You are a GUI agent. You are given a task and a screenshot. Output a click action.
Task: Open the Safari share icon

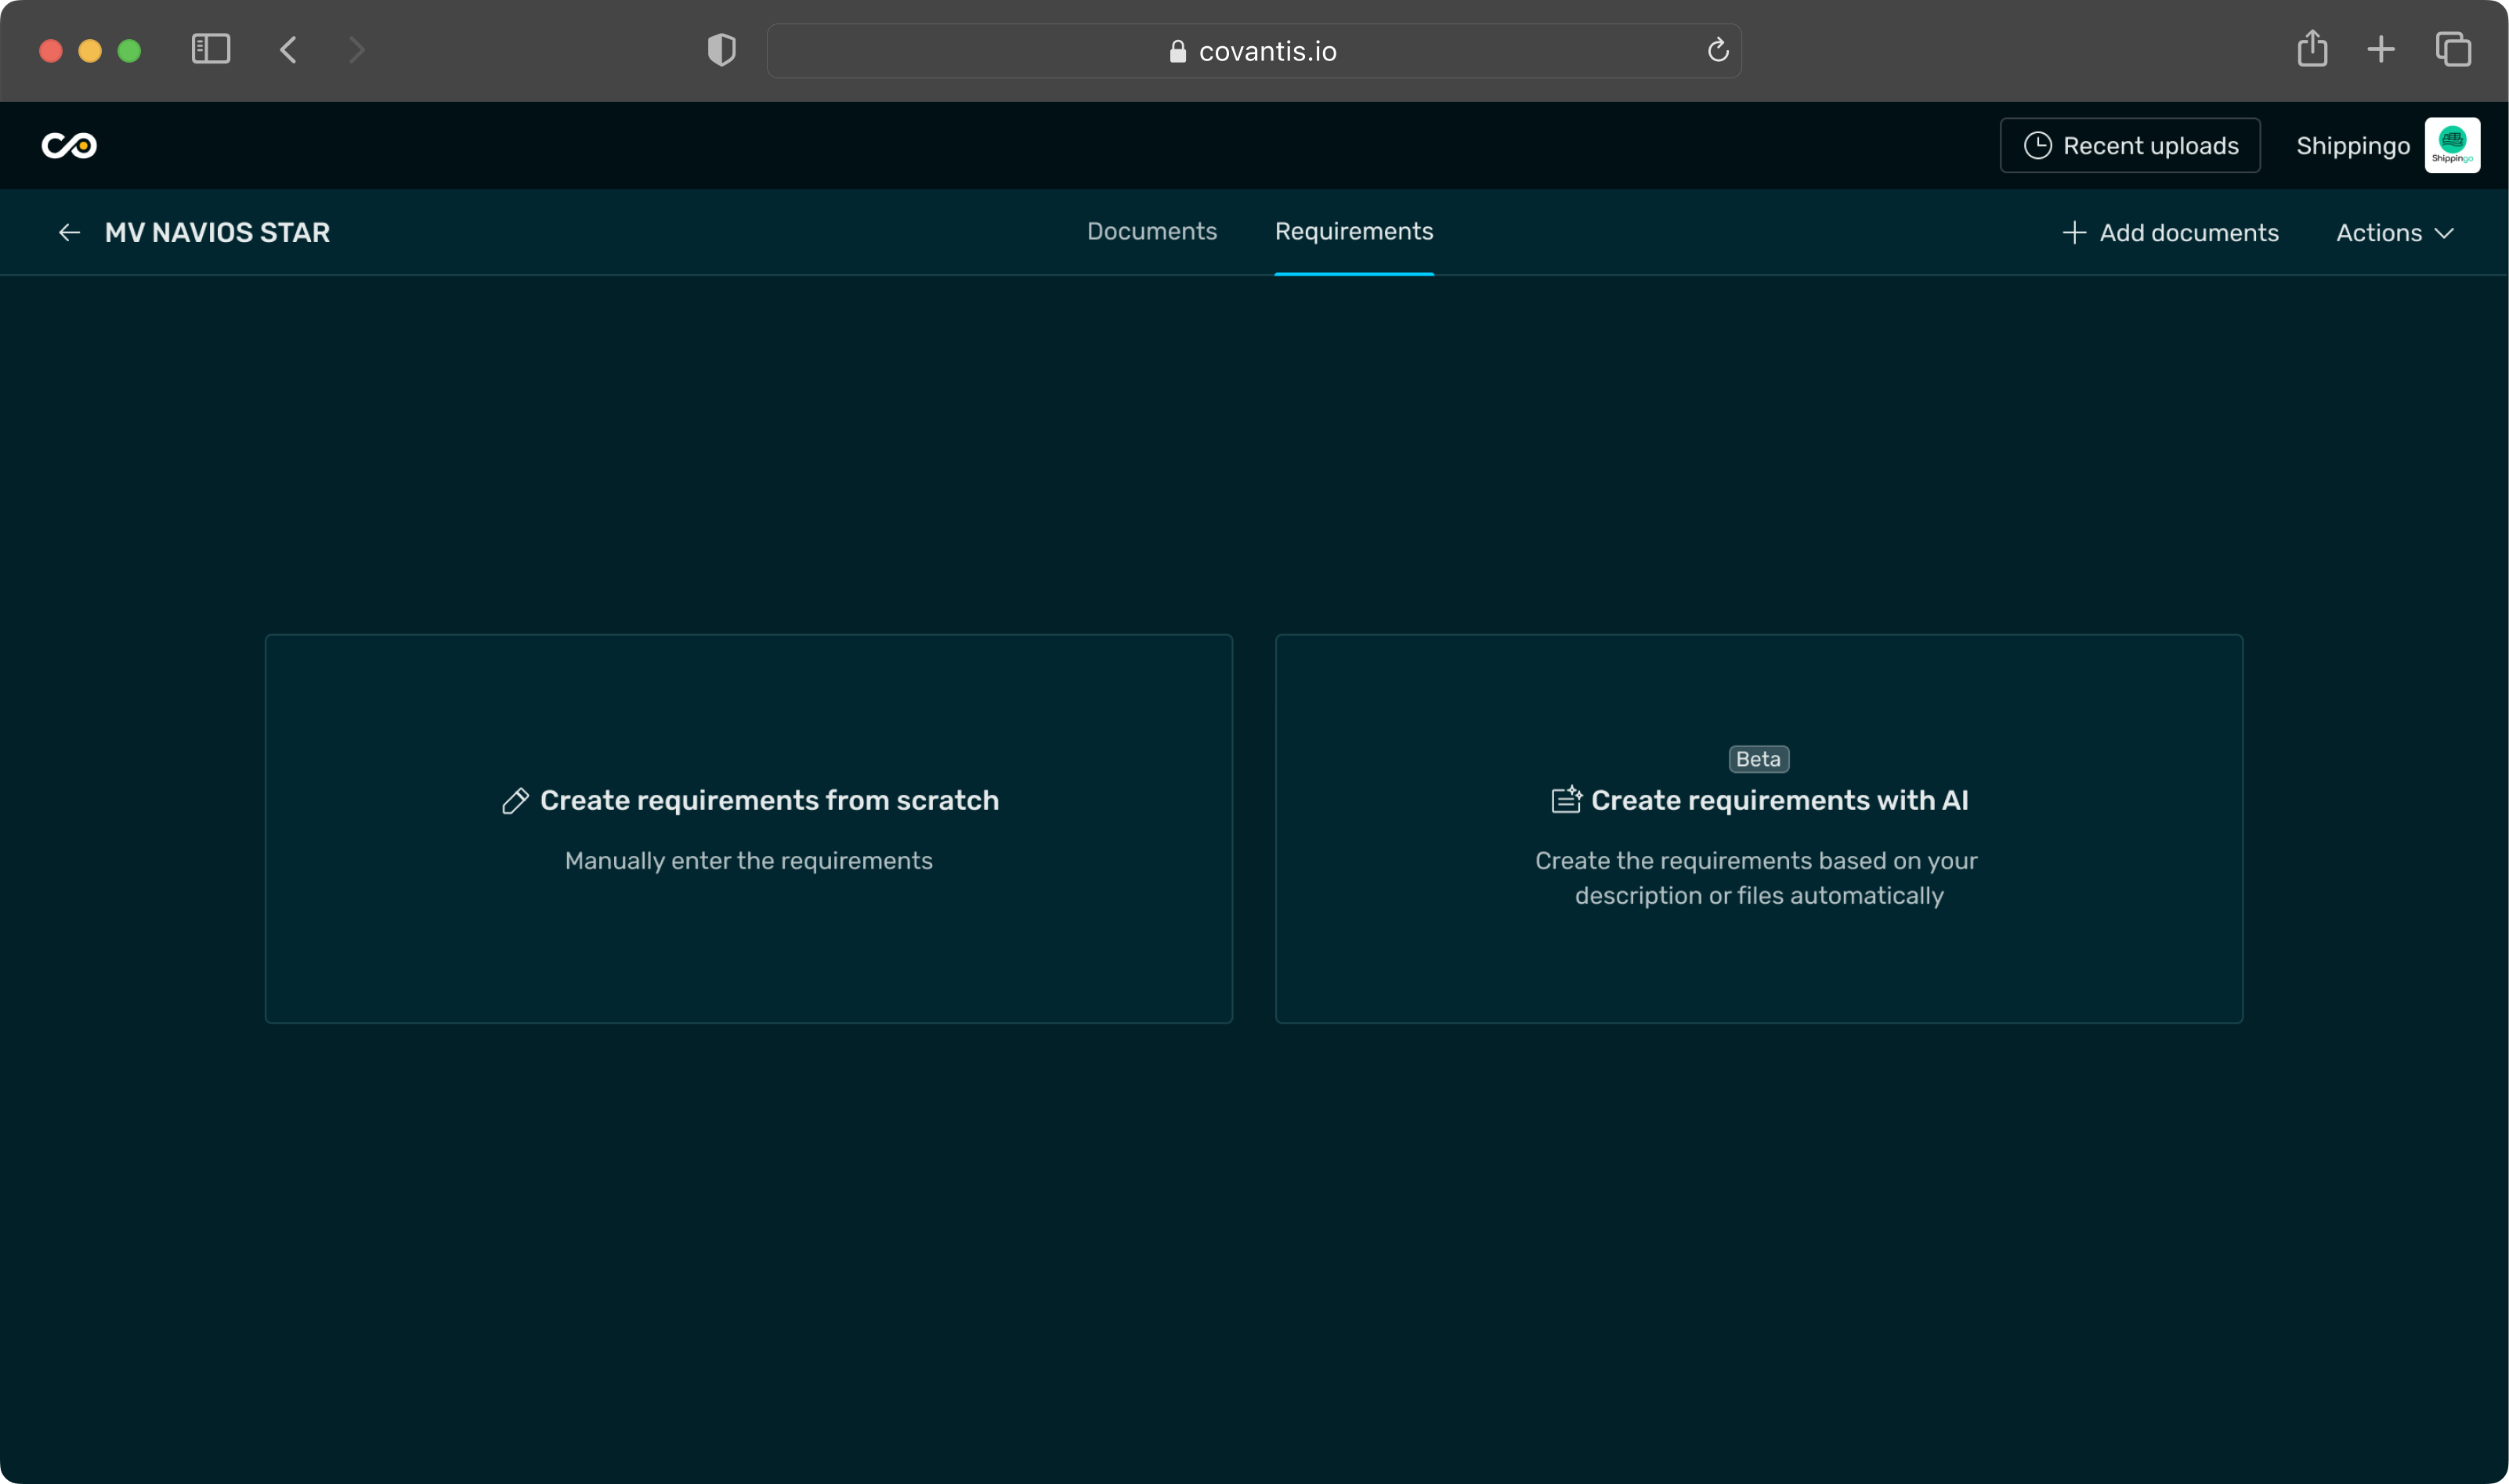click(2312, 49)
